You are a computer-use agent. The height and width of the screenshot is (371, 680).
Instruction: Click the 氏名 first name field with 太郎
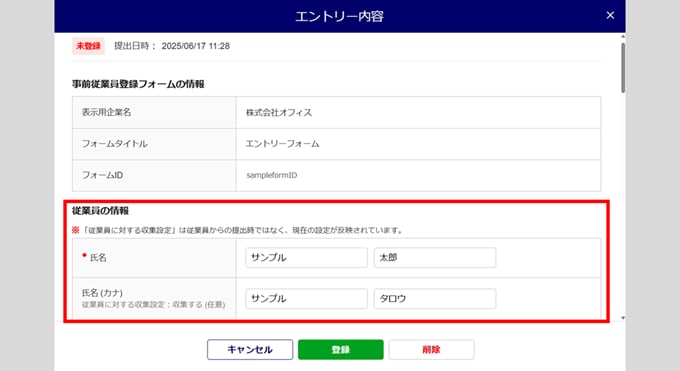point(435,257)
